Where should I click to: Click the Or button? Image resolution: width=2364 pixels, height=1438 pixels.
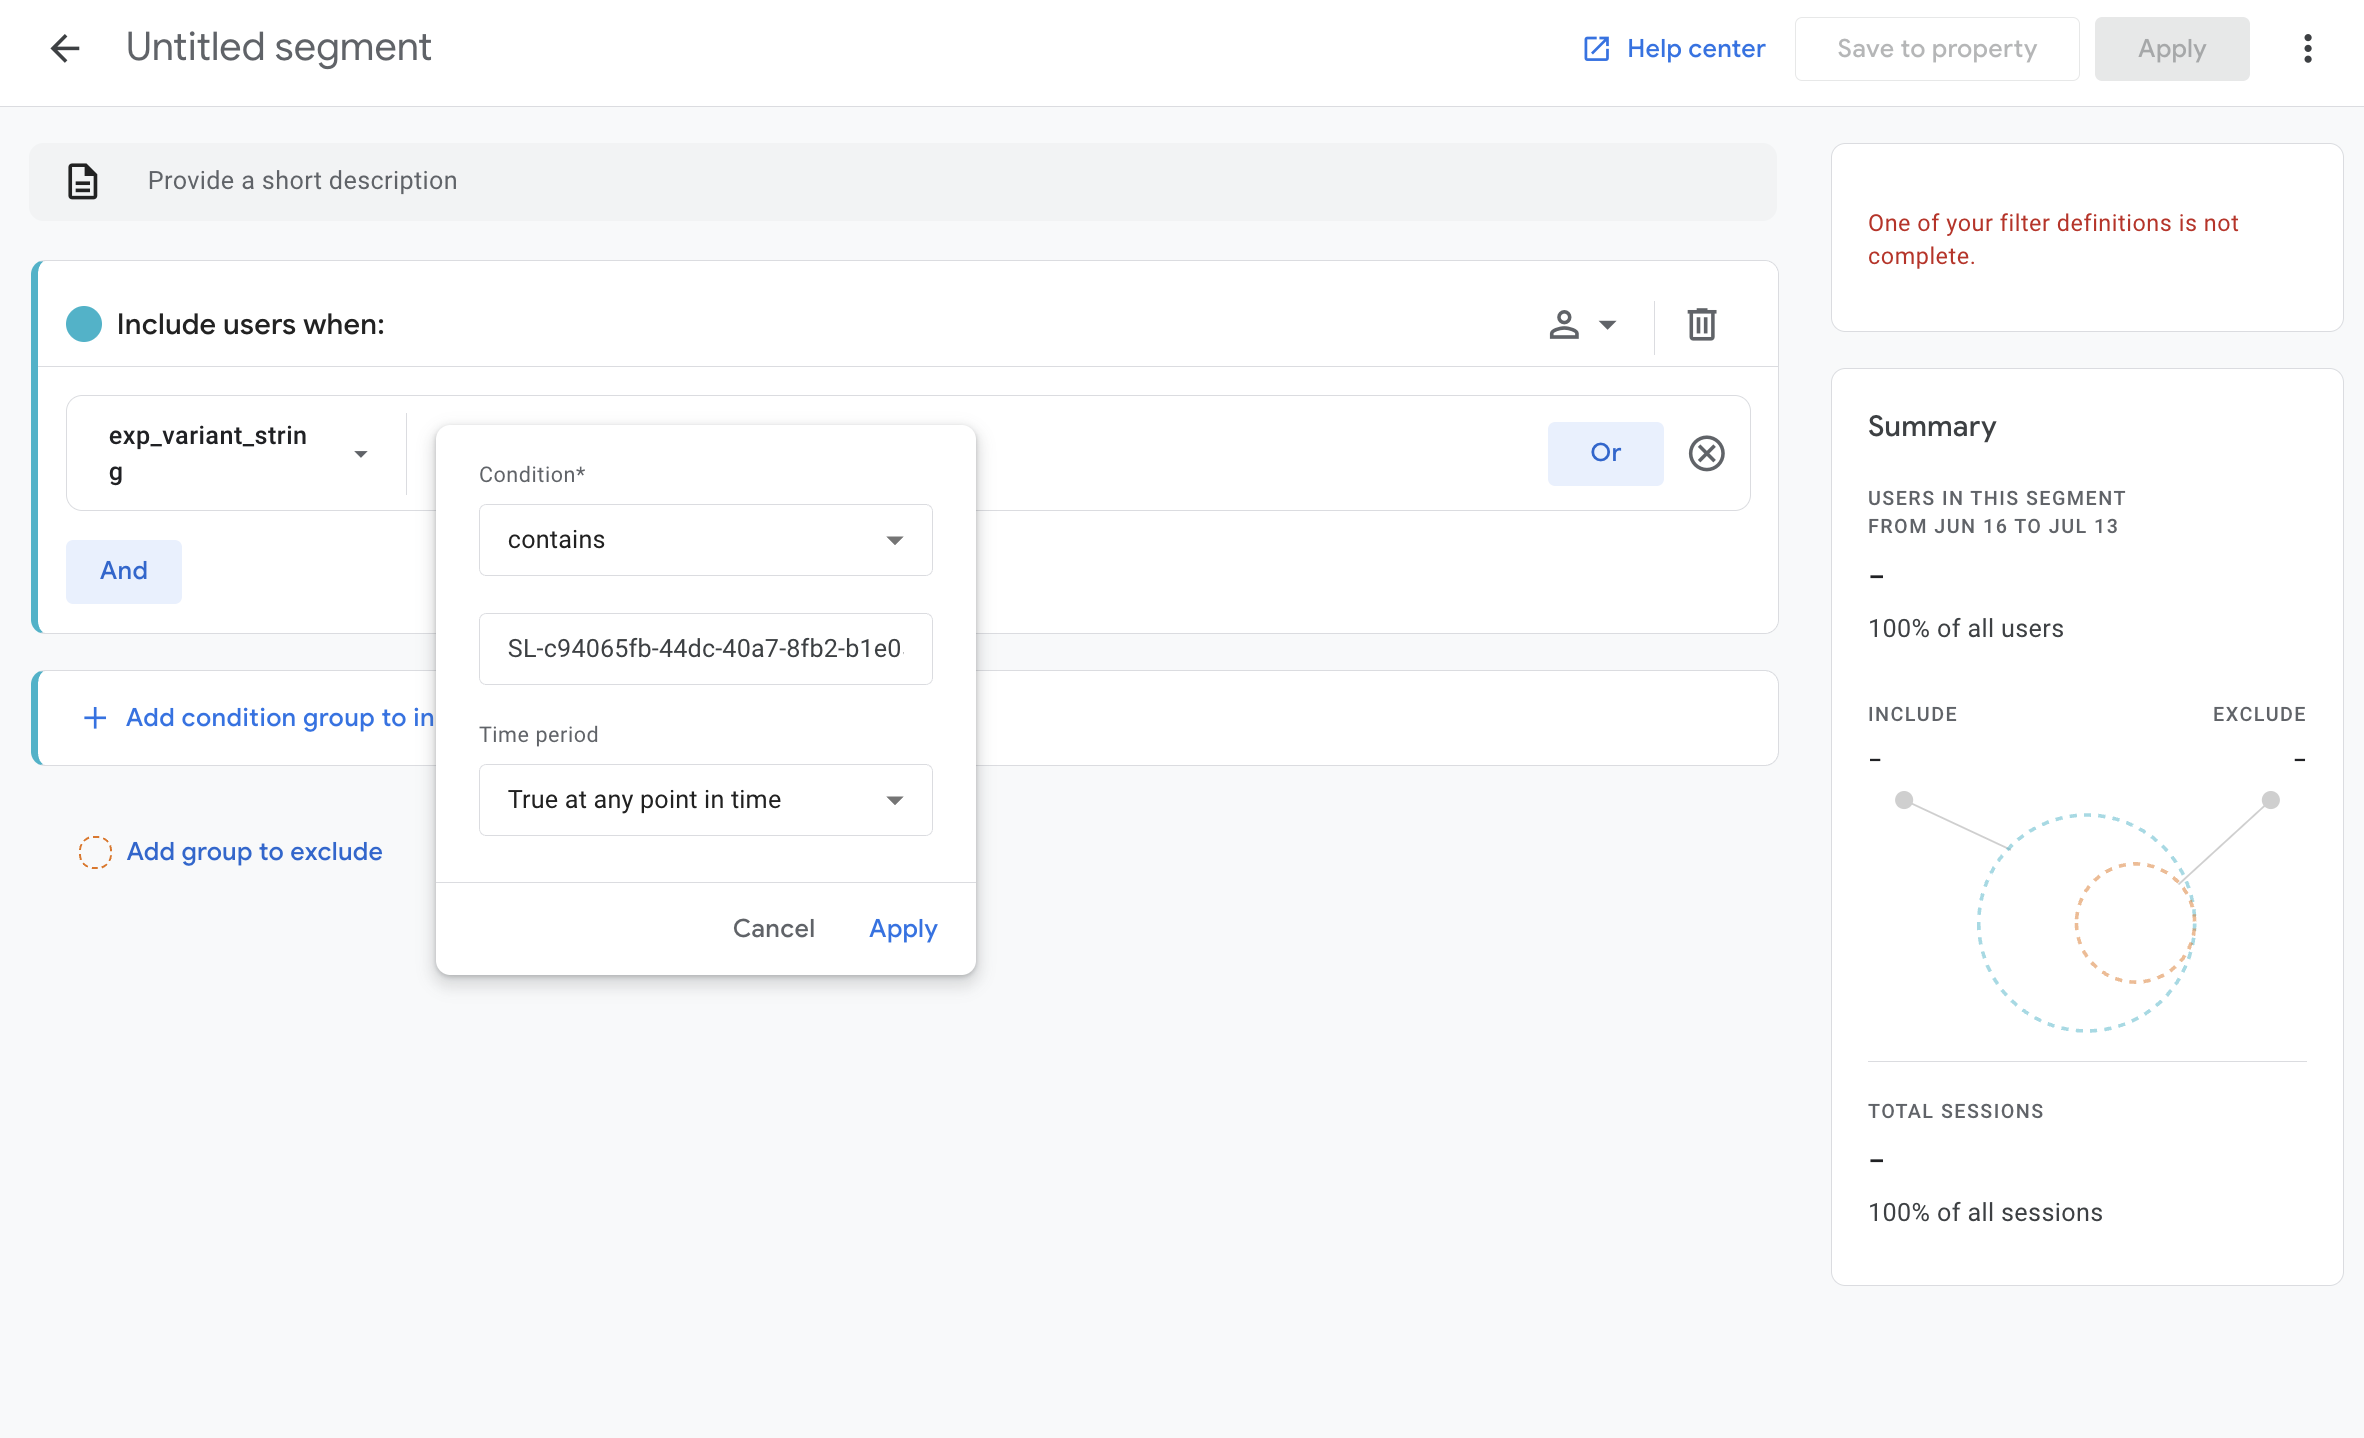pyautogui.click(x=1605, y=453)
